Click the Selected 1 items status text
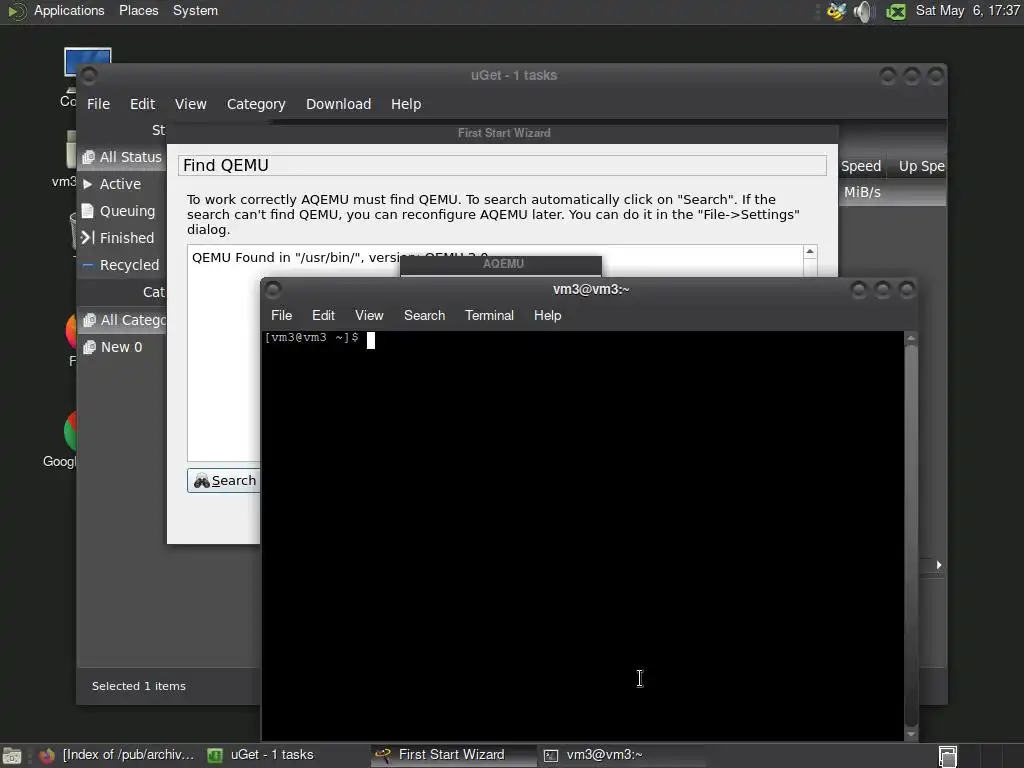Viewport: 1024px width, 768px height. (x=138, y=686)
